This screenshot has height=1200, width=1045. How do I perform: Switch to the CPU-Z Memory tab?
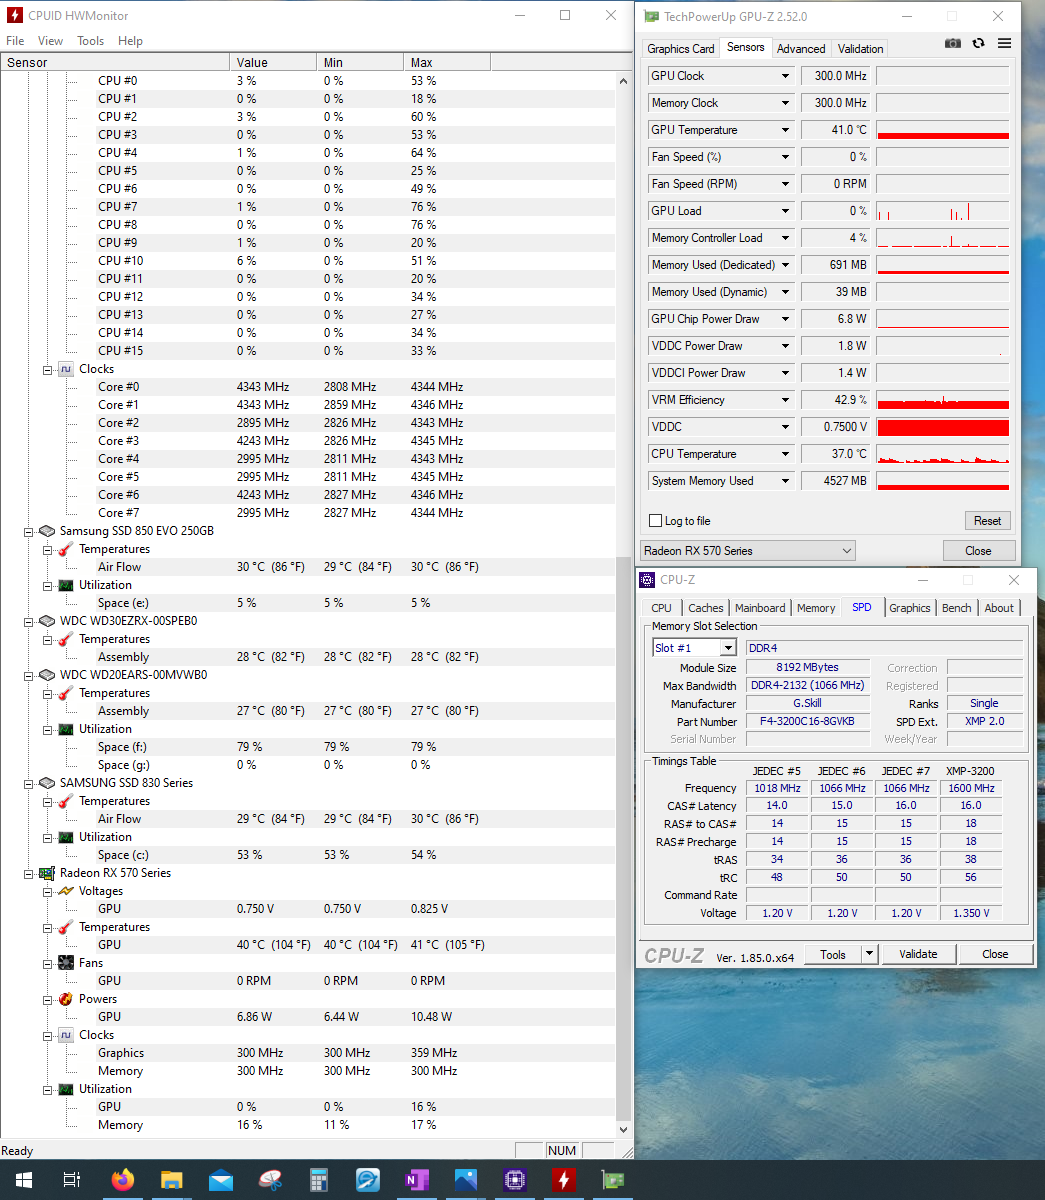coord(816,608)
